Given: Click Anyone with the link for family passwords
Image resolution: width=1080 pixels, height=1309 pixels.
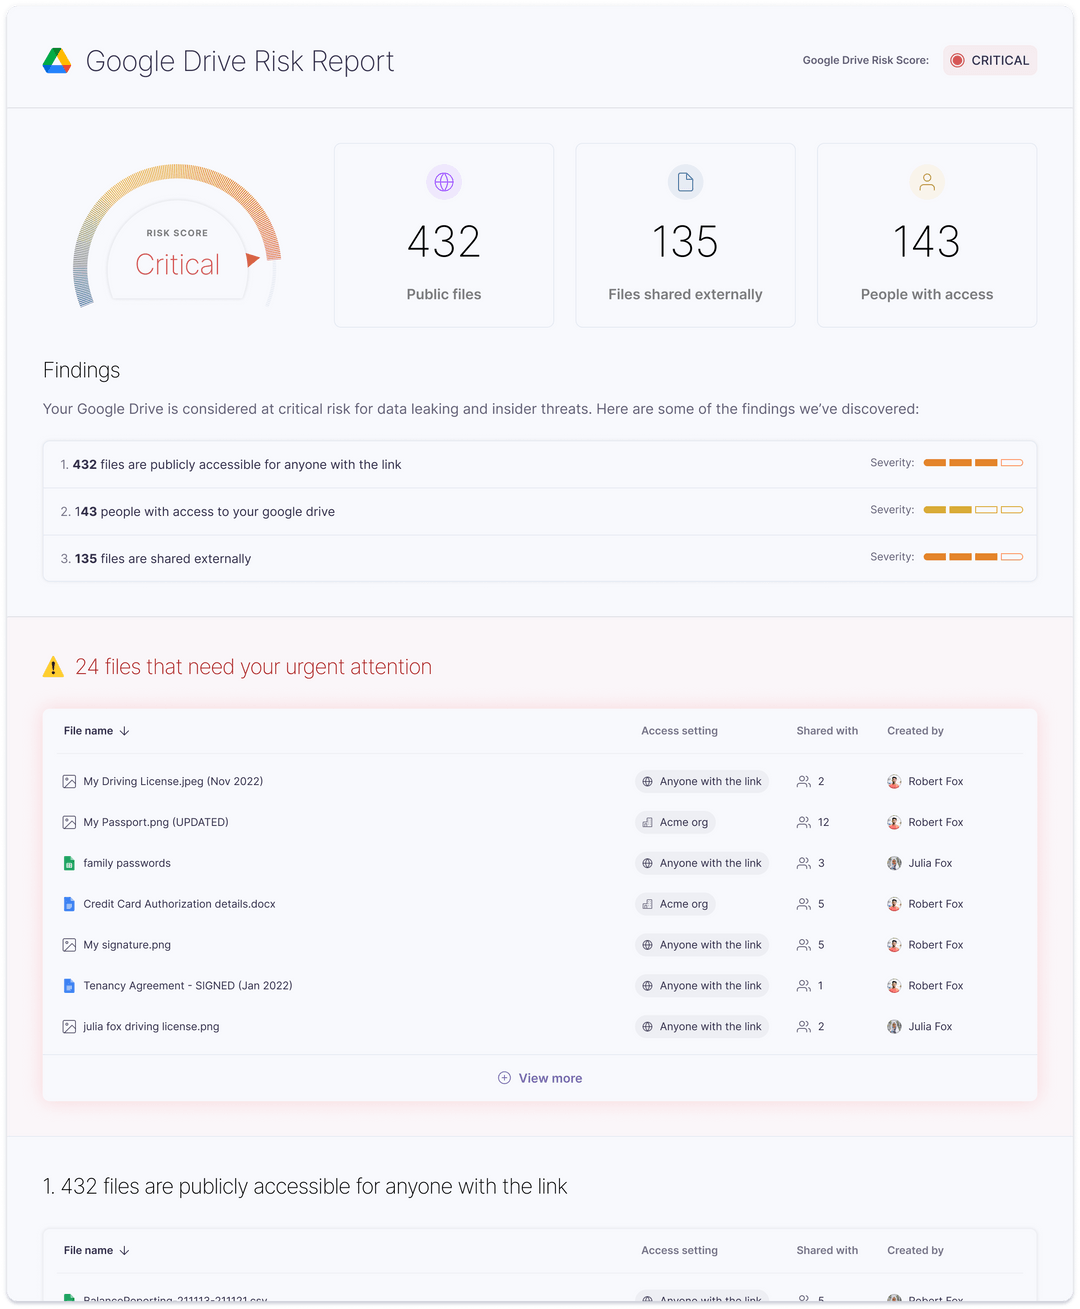Looking at the screenshot, I should pyautogui.click(x=702, y=863).
